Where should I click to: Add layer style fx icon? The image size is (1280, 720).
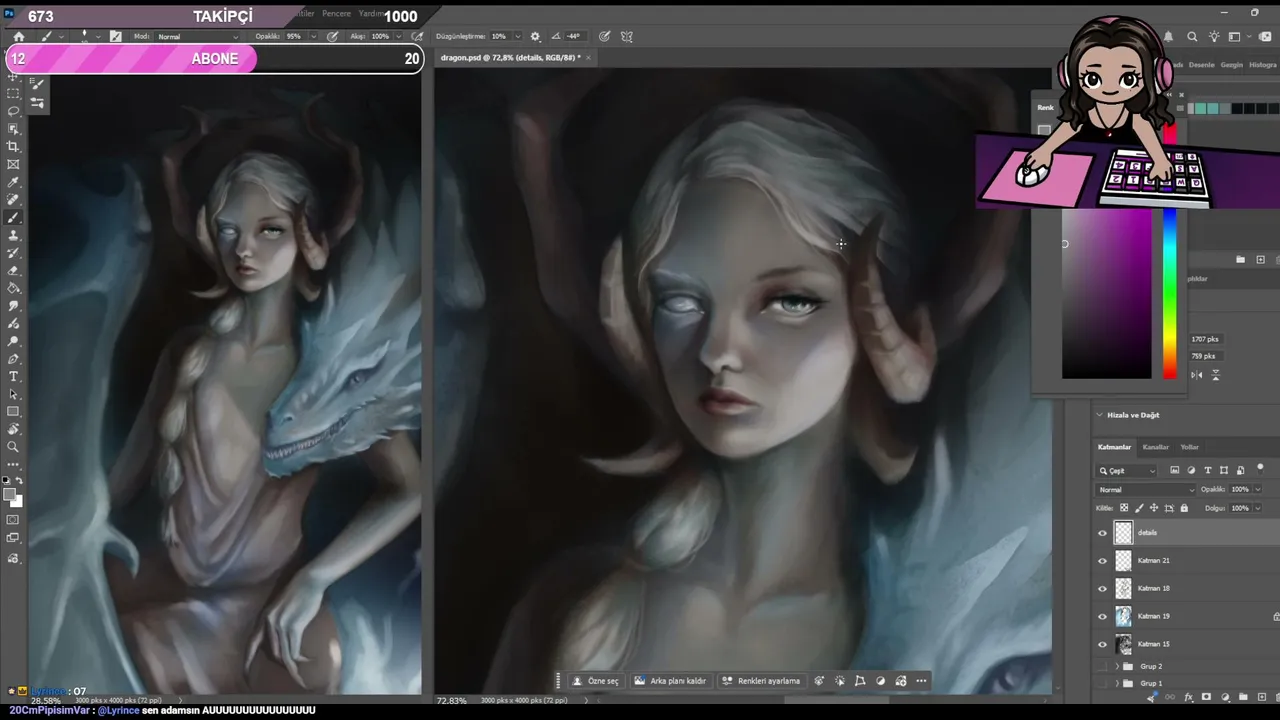1188,697
